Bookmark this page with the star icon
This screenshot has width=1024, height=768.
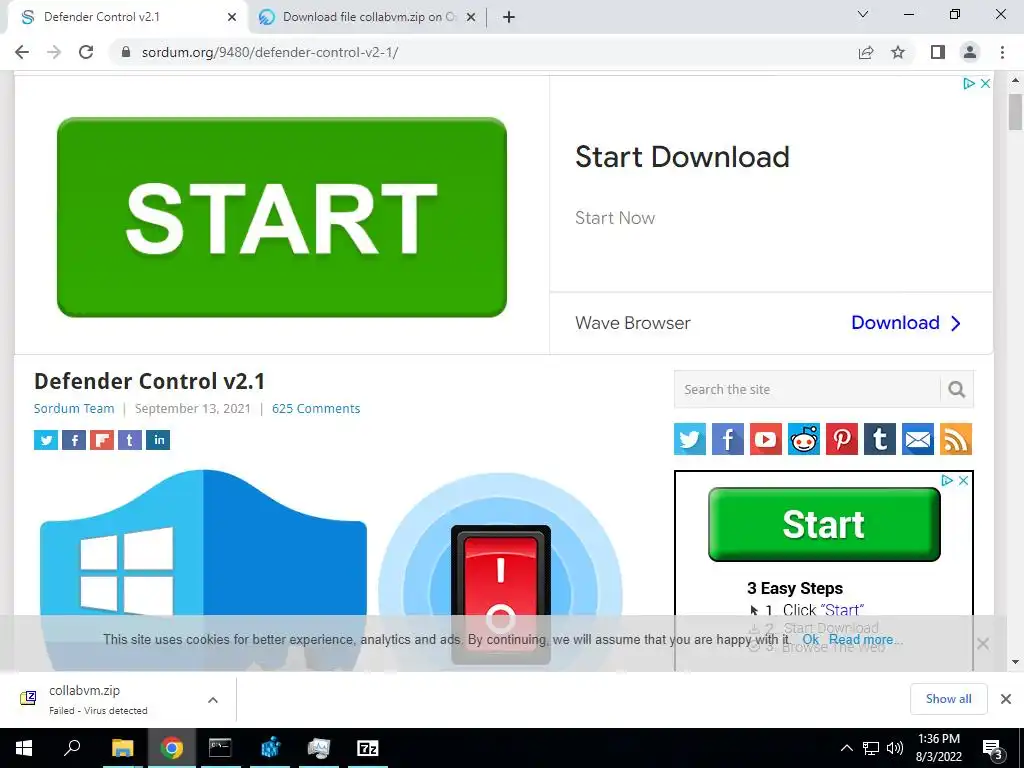pyautogui.click(x=898, y=52)
